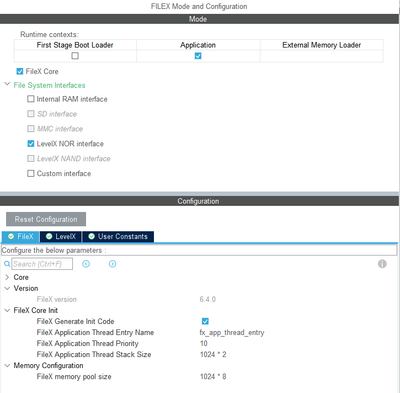Click the File System Interfaces label
Image resolution: width=400 pixels, height=393 pixels.
49,85
